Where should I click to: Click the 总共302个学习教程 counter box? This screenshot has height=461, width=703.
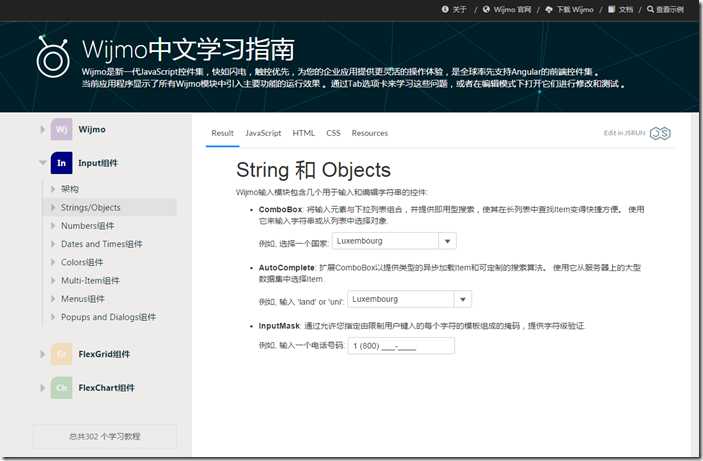[105, 436]
